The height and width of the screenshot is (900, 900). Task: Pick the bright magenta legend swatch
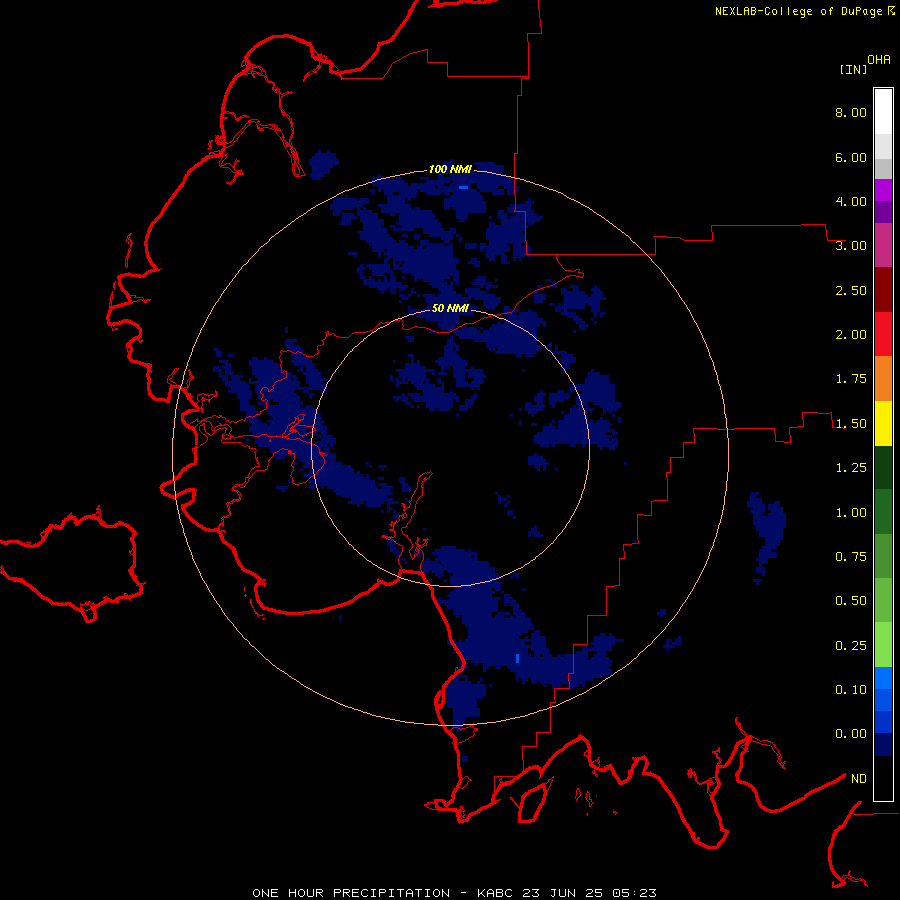pyautogui.click(x=883, y=190)
